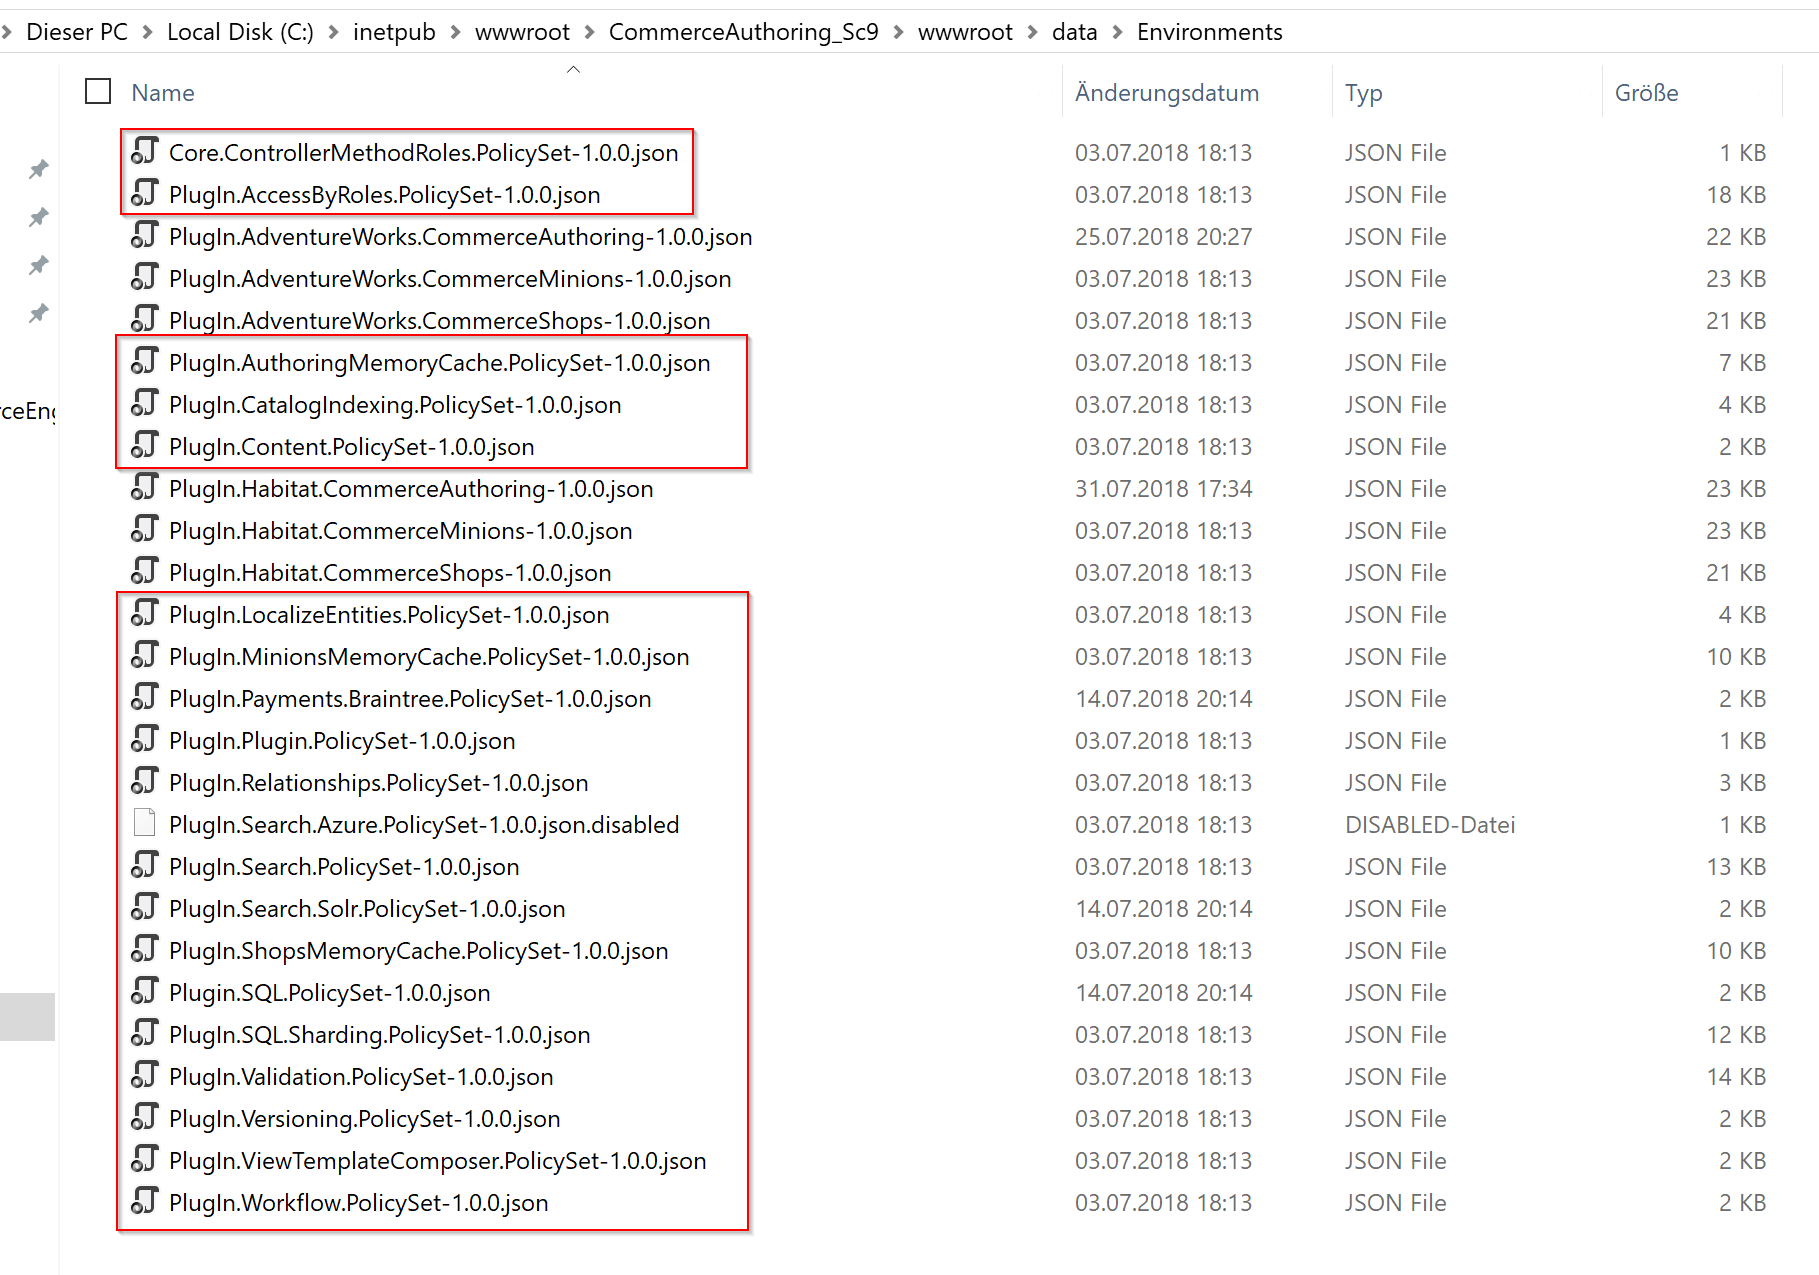
Task: Navigate to Local Disk (C:) in breadcrumb
Action: [x=240, y=32]
